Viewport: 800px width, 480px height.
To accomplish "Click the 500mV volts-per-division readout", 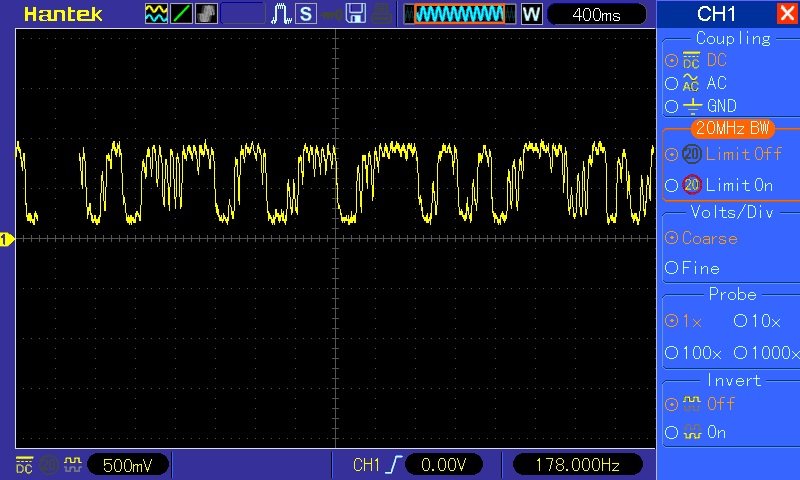I will [x=128, y=465].
